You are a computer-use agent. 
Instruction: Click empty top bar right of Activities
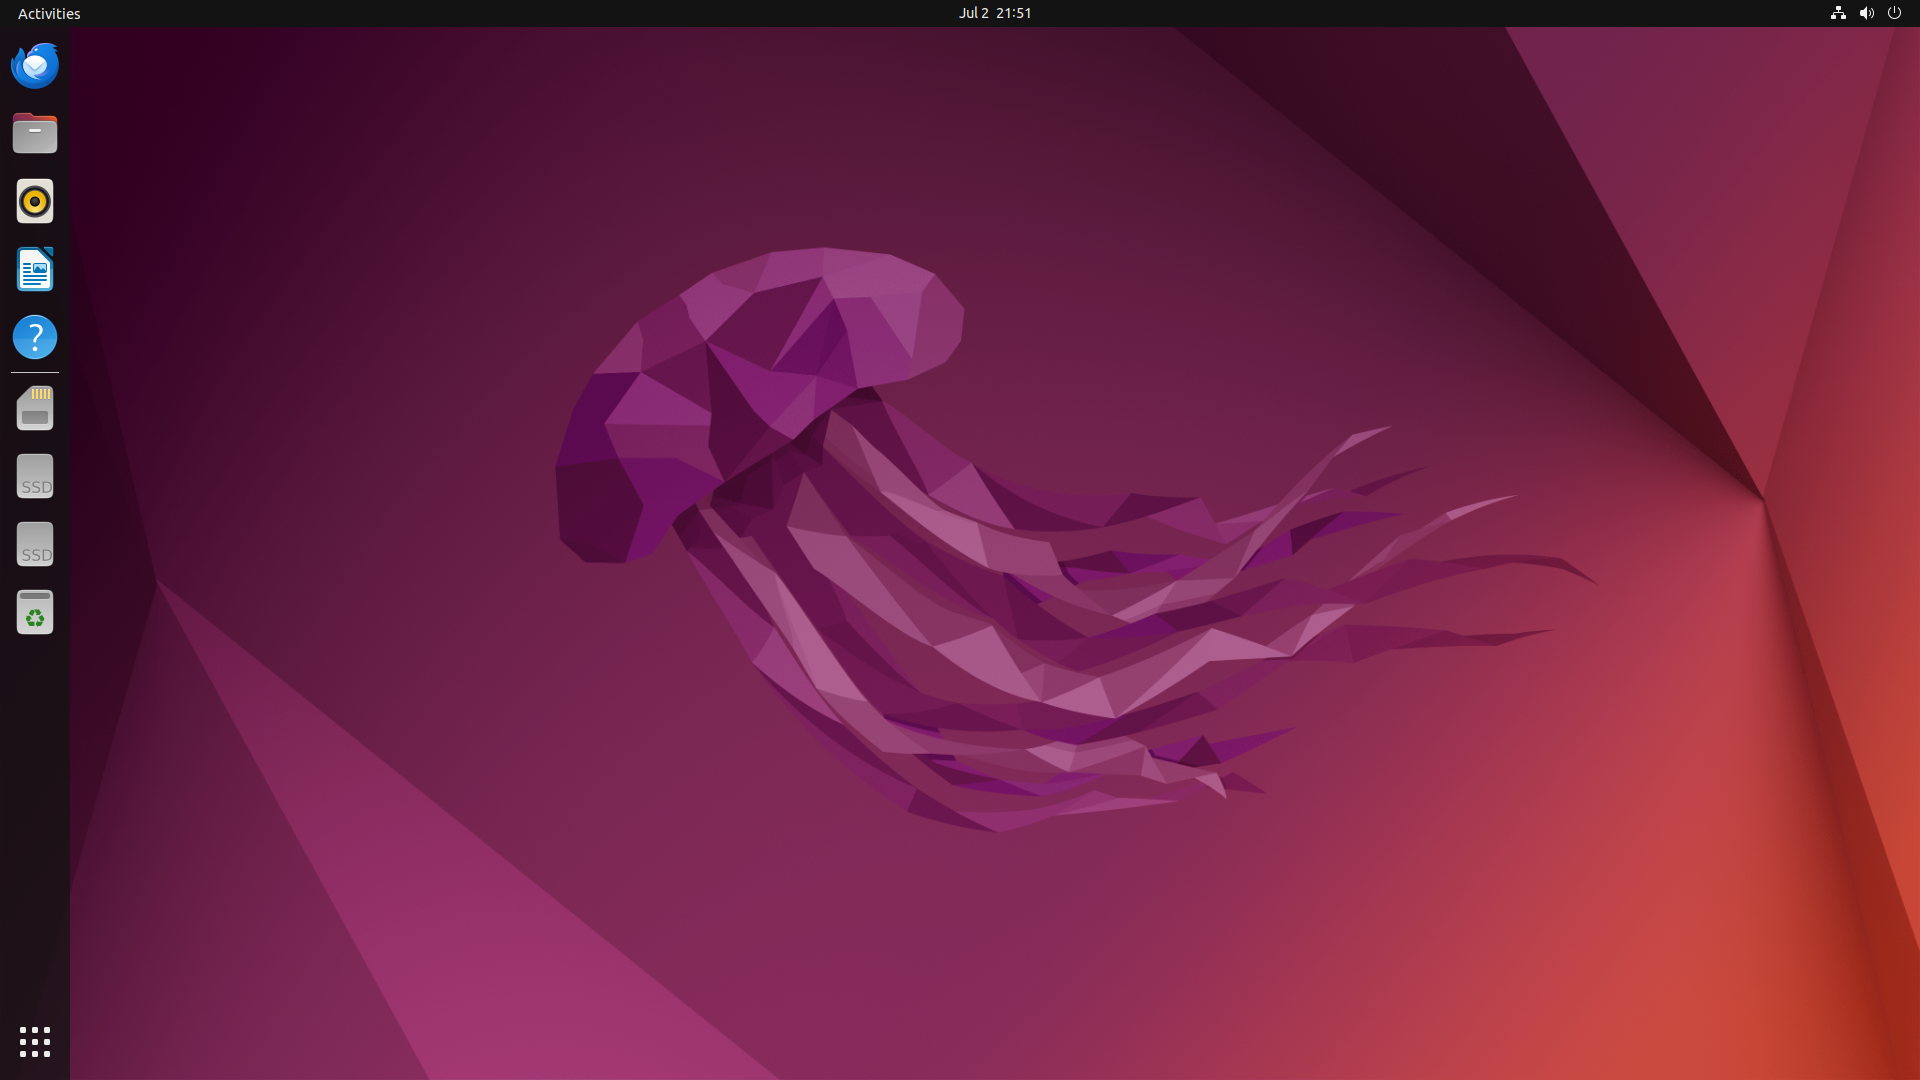(x=400, y=13)
